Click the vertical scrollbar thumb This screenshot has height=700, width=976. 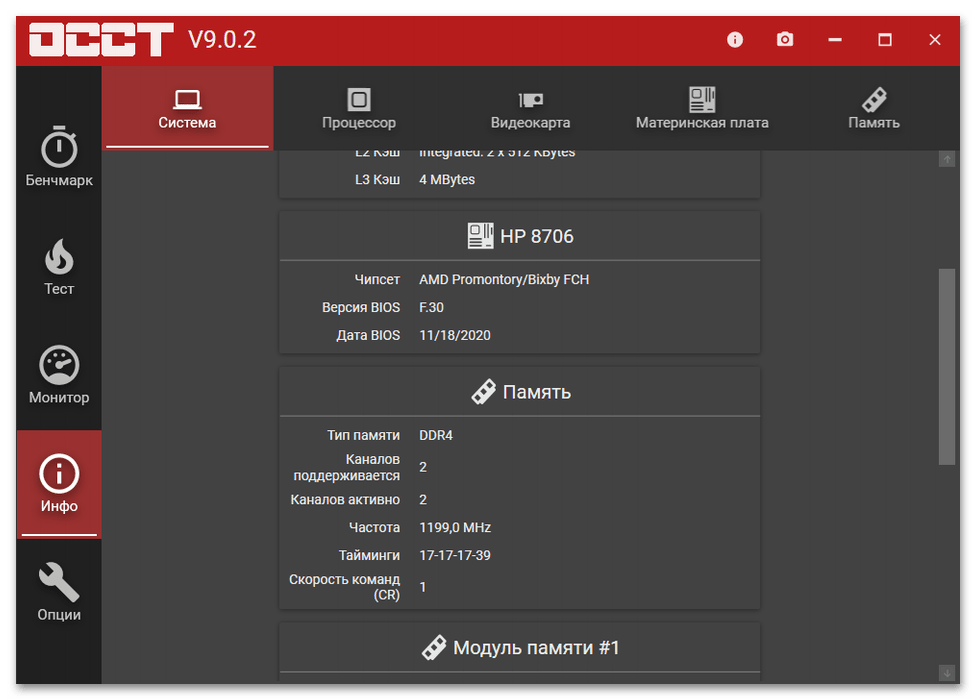946,365
